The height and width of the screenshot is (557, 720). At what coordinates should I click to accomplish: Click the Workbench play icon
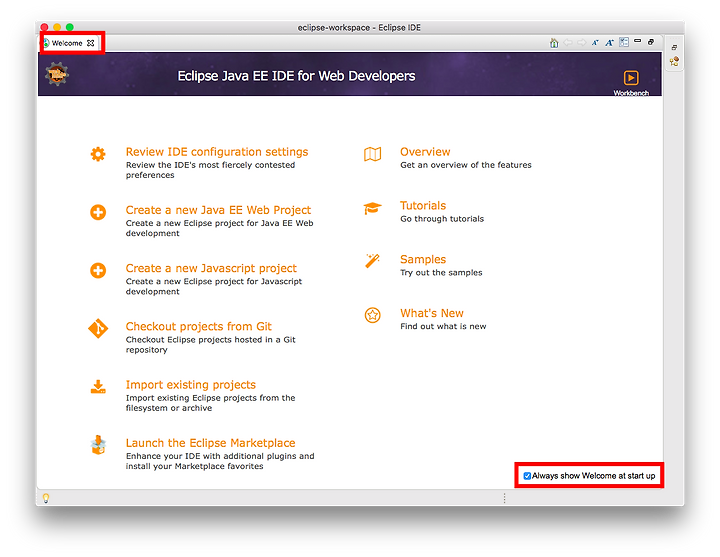[631, 78]
